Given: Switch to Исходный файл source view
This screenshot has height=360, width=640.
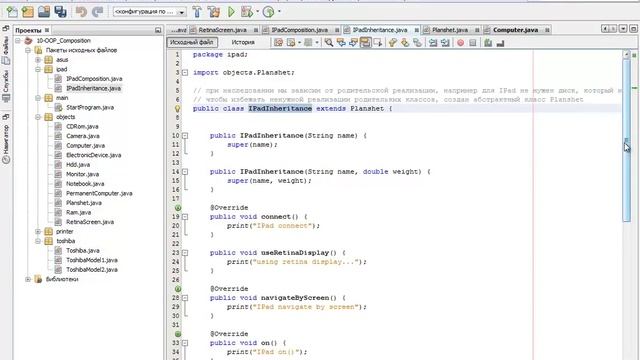Looking at the screenshot, I should 192,42.
